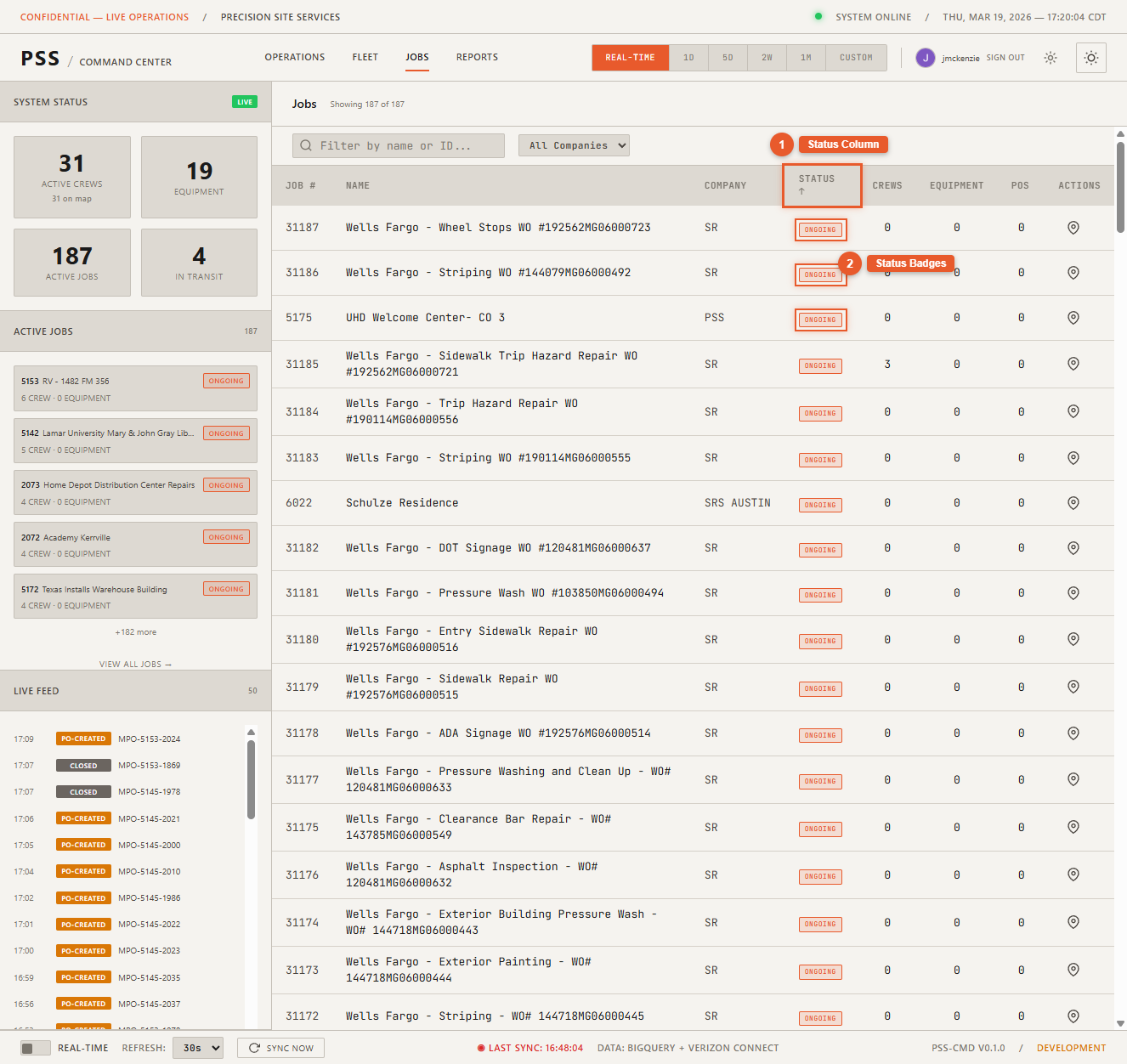Viewport: 1127px width, 1064px height.
Task: Change the refresh interval dropdown
Action: pyautogui.click(x=198, y=1048)
